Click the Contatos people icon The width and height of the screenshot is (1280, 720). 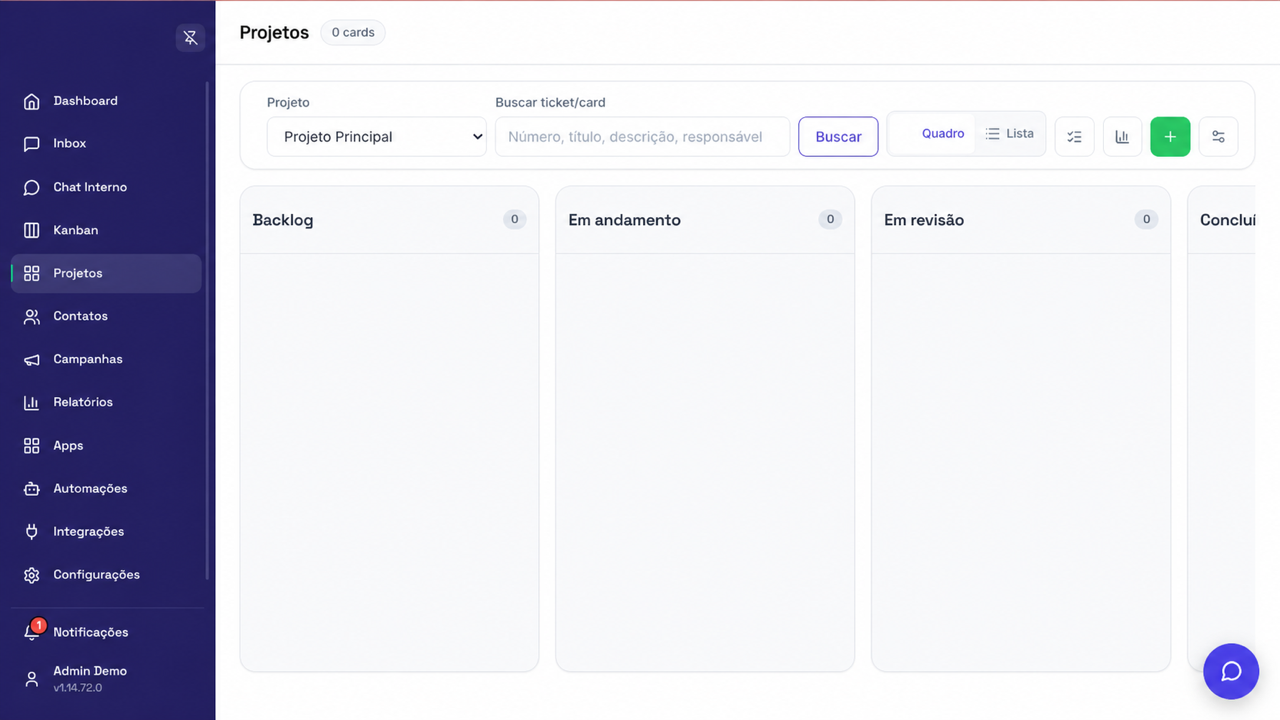click(x=32, y=316)
